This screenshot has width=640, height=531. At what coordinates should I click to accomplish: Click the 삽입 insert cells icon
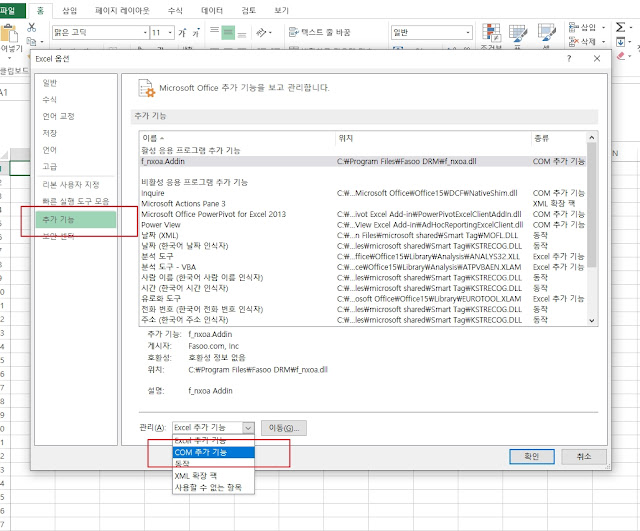[x=582, y=27]
